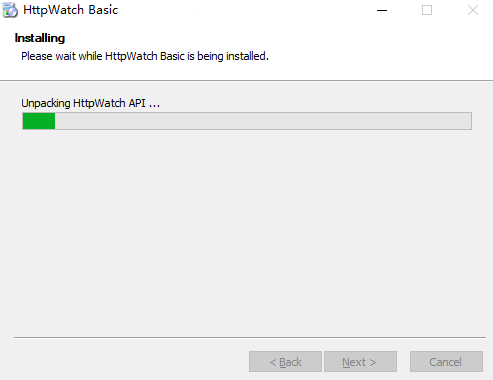
Task: Close the HttpWatch Basic installer window
Action: click(x=473, y=10)
